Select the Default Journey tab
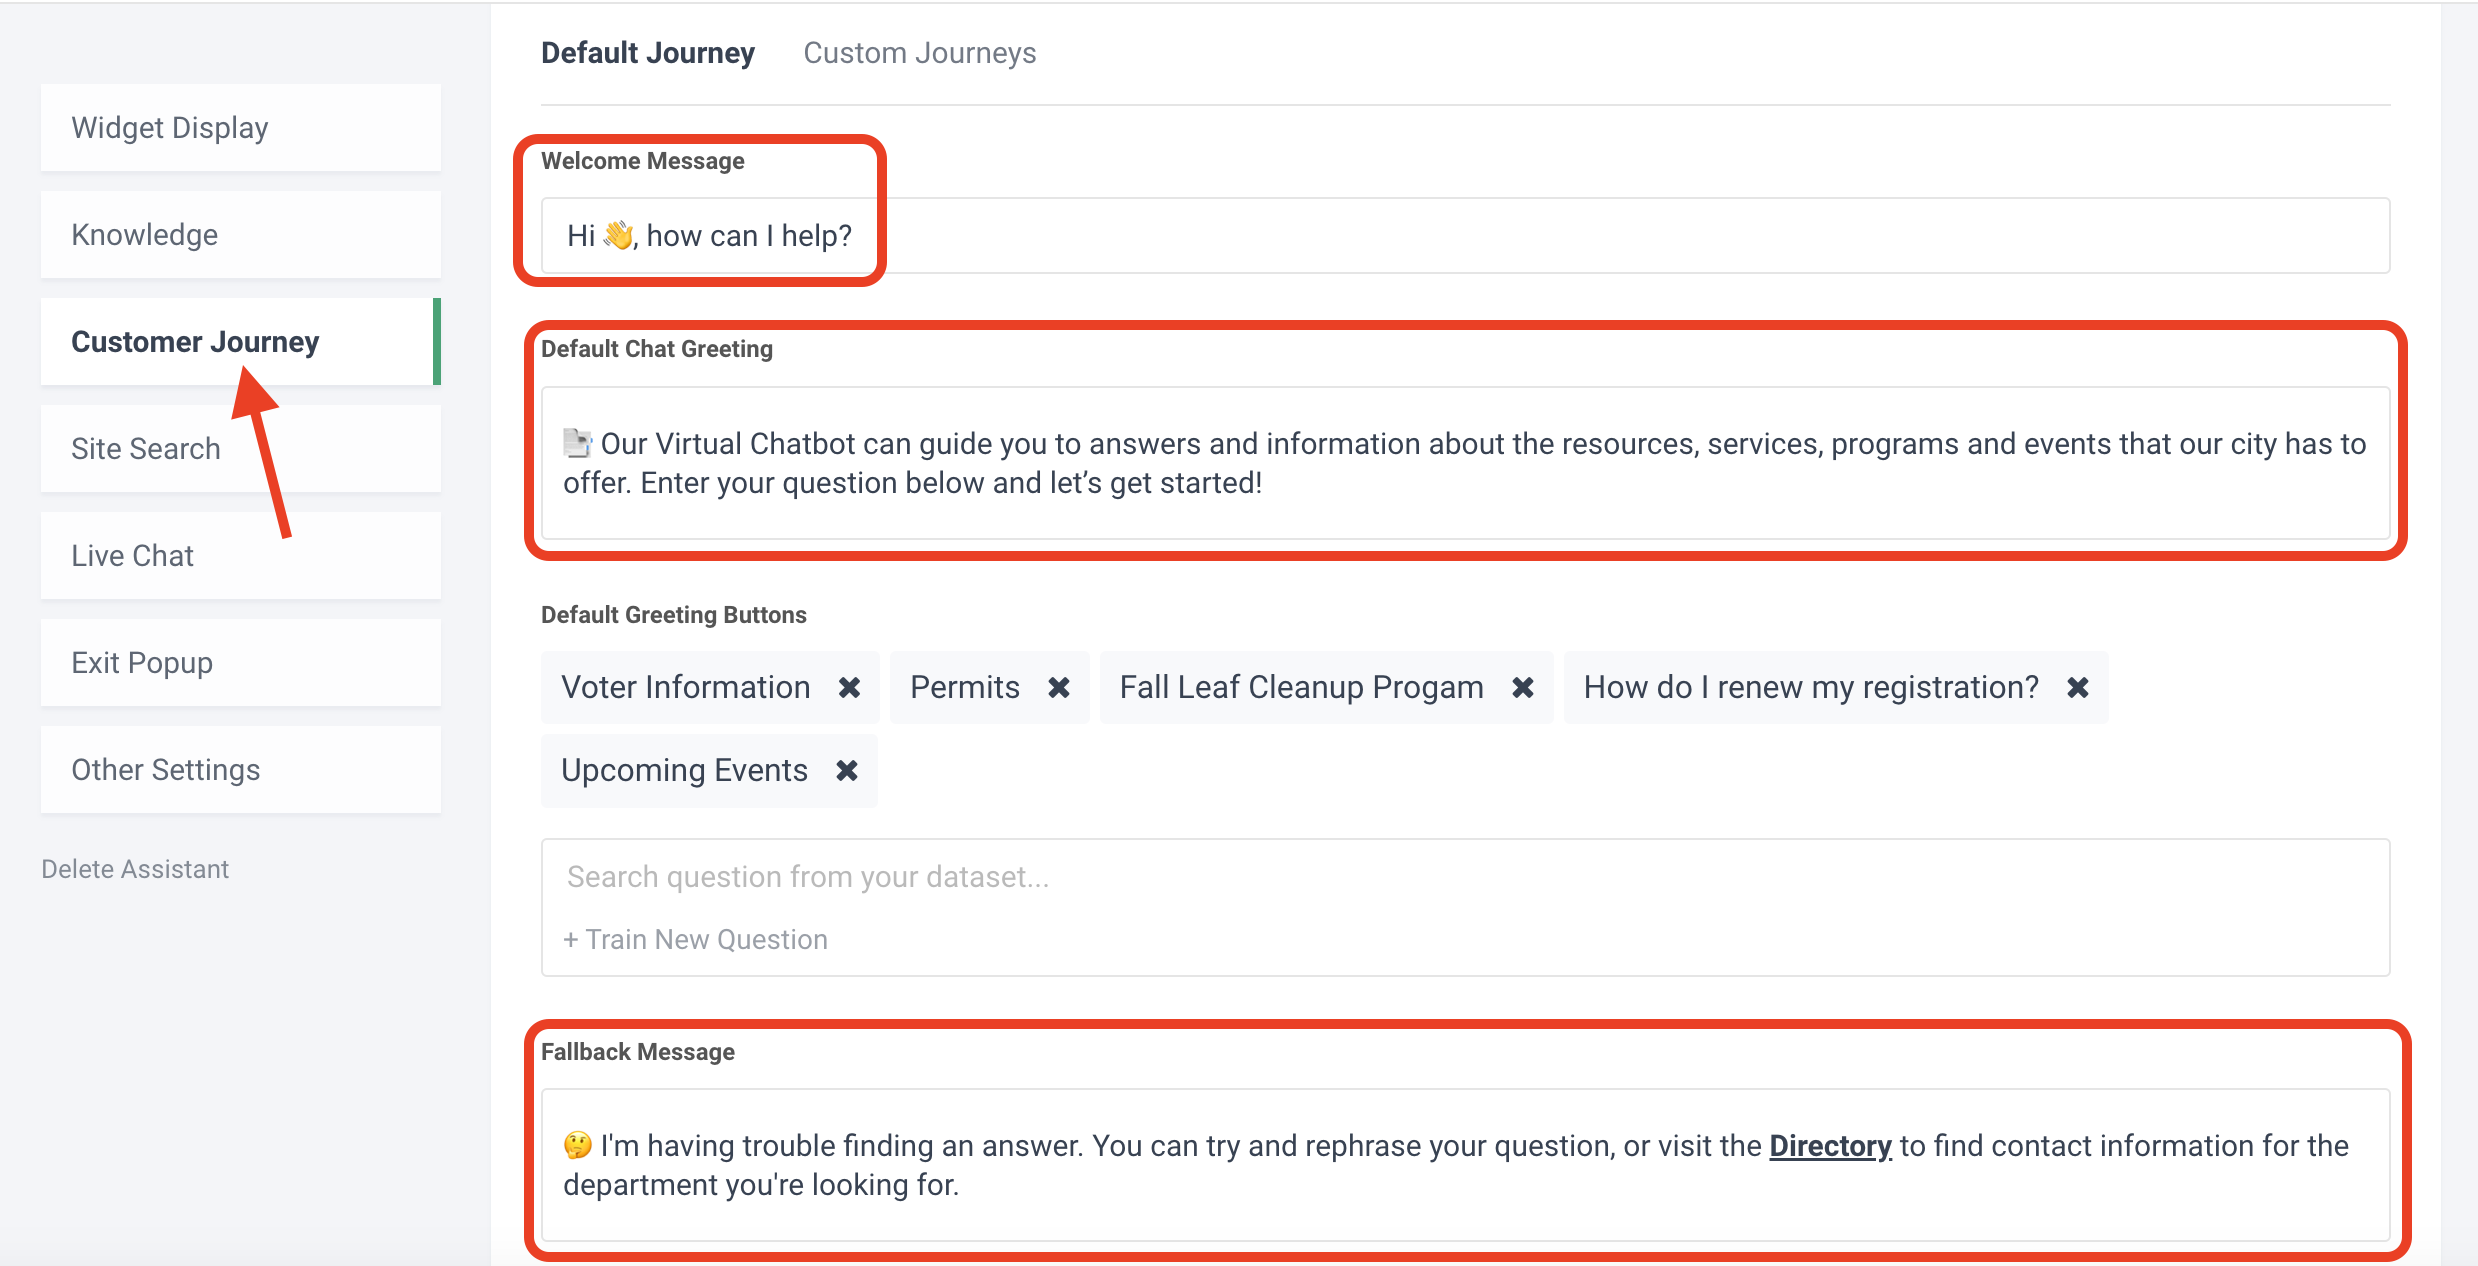Image resolution: width=2478 pixels, height=1266 pixels. click(647, 53)
